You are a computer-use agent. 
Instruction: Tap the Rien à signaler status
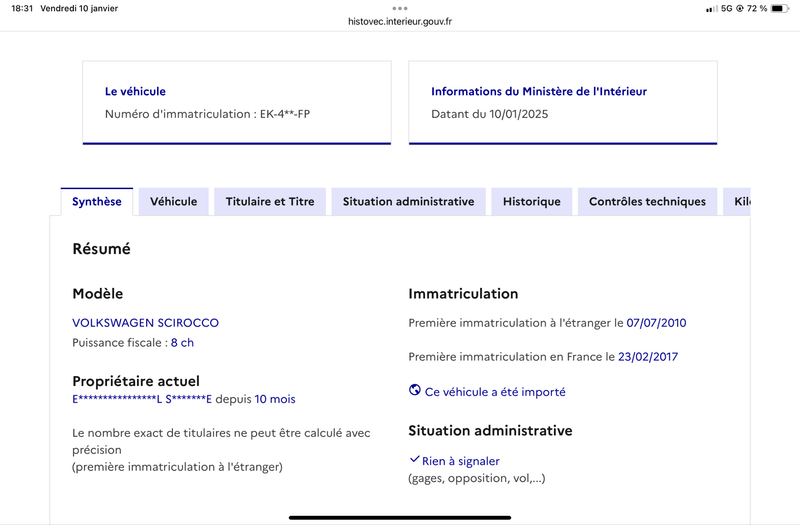pyautogui.click(x=461, y=461)
